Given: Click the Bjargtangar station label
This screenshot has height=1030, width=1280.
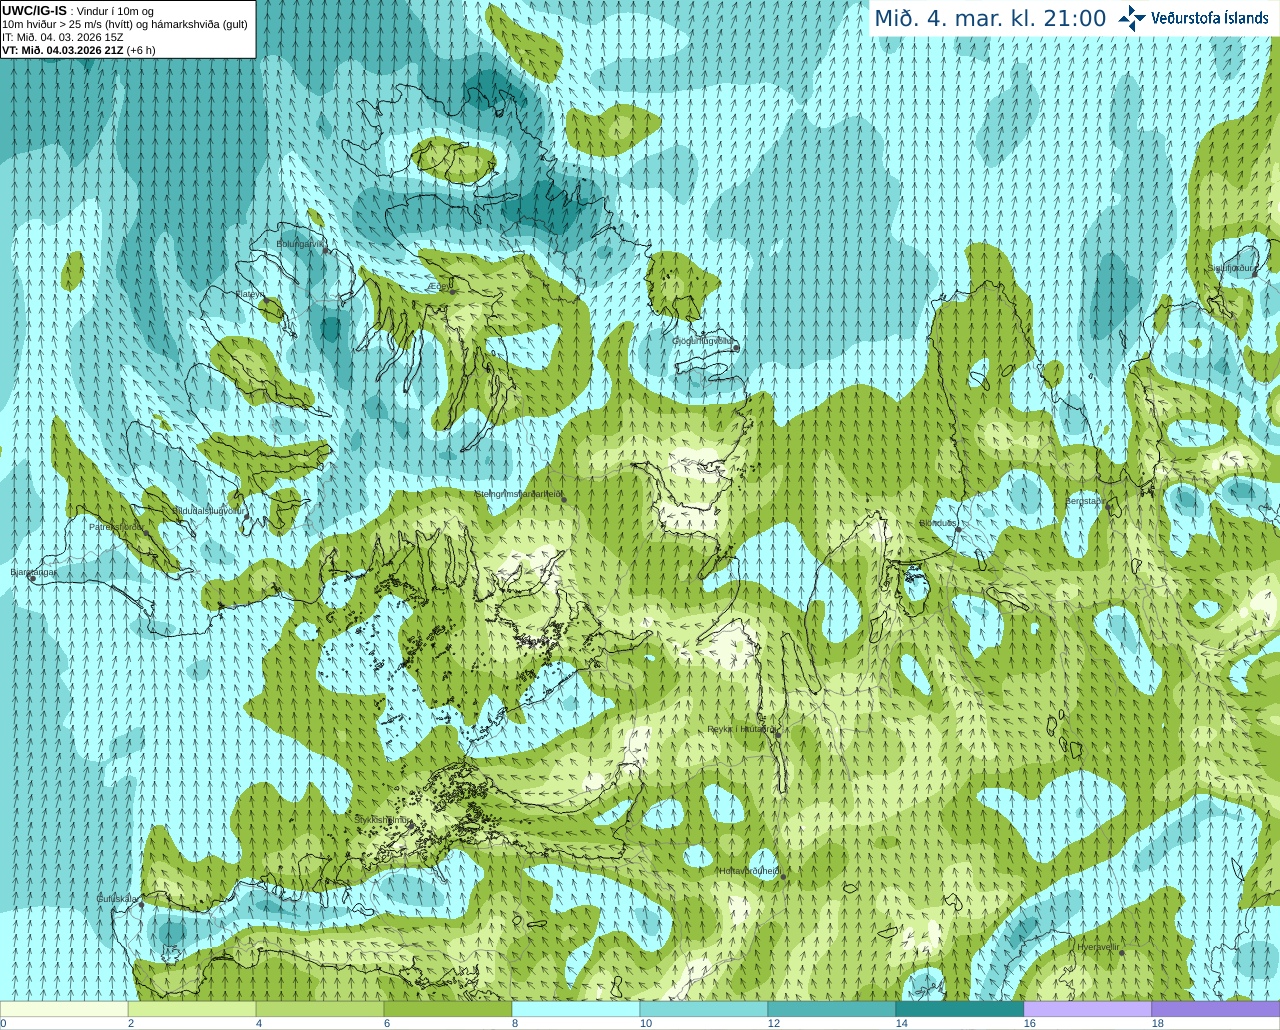Looking at the screenshot, I should pos(33,572).
